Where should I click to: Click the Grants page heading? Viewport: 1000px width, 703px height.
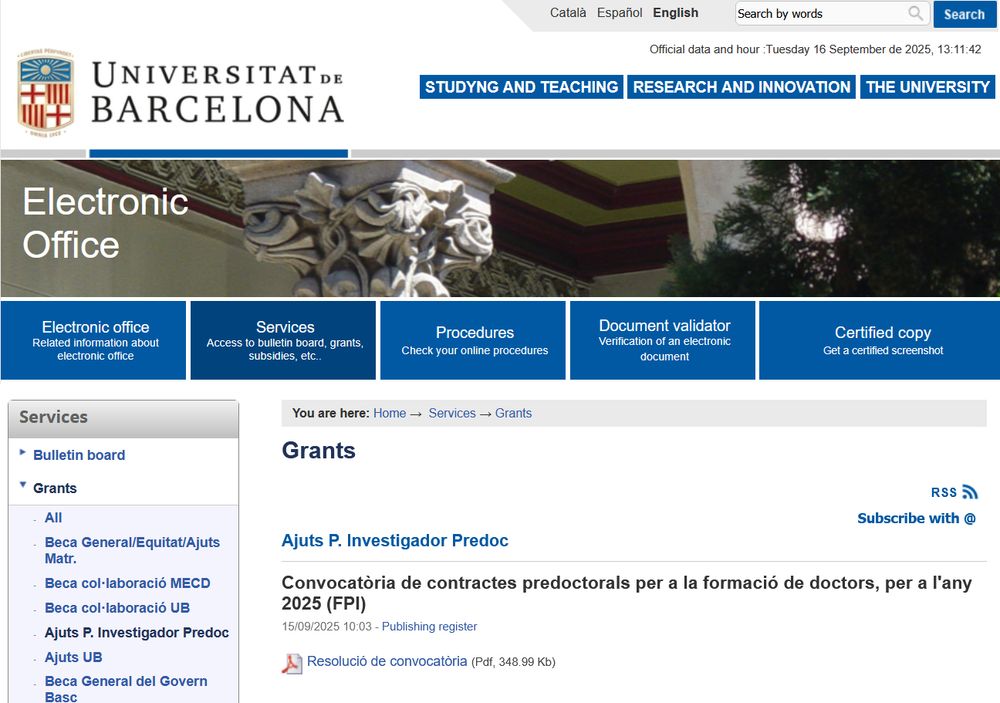tap(318, 450)
